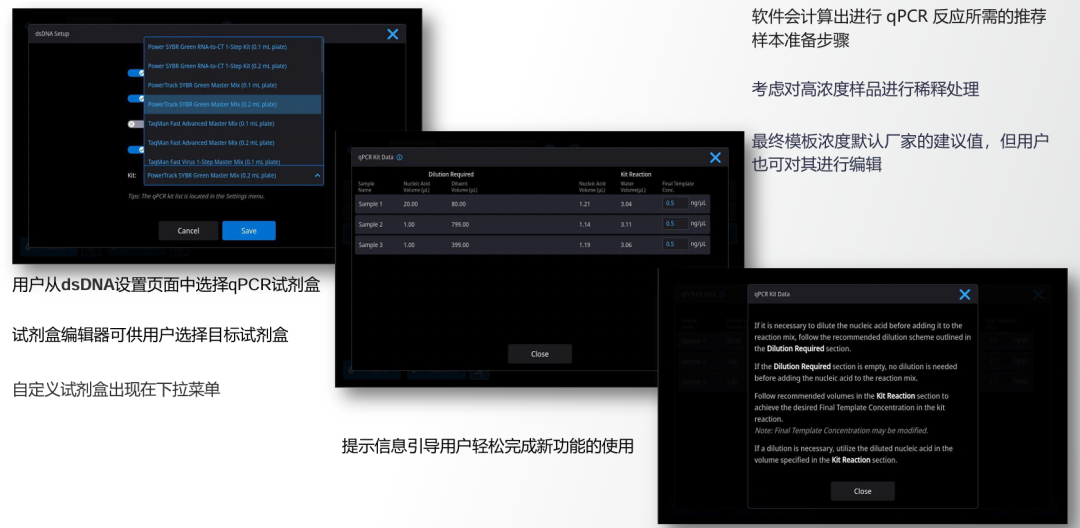Pick TaqMan Fast Advanced Master Mix (0.2 mL plate)
The width and height of the screenshot is (1080, 528).
pyautogui.click(x=232, y=142)
